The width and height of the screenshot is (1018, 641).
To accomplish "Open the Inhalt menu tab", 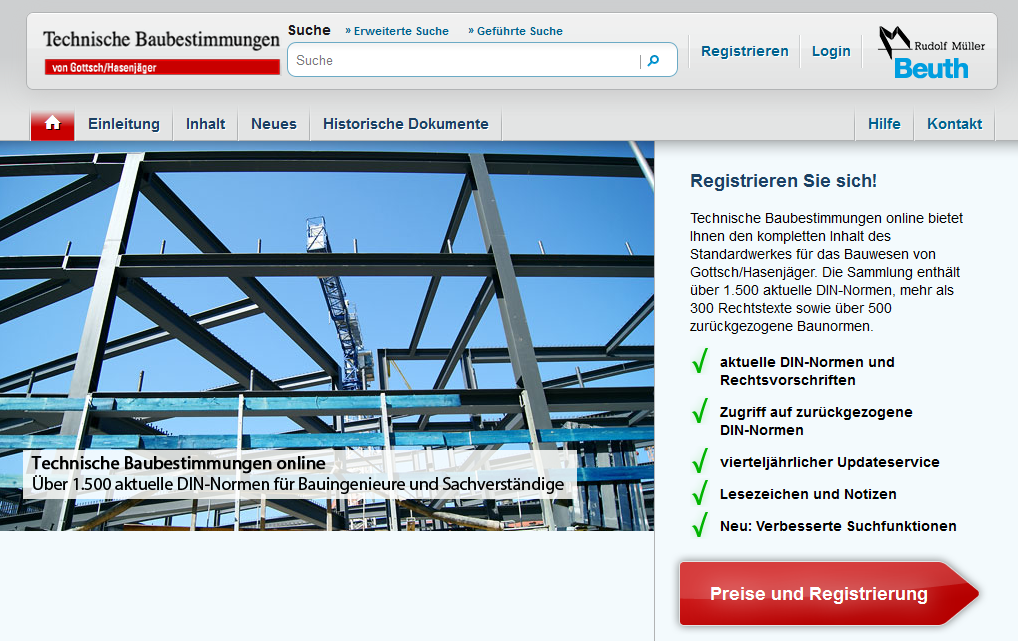I will coord(205,124).
